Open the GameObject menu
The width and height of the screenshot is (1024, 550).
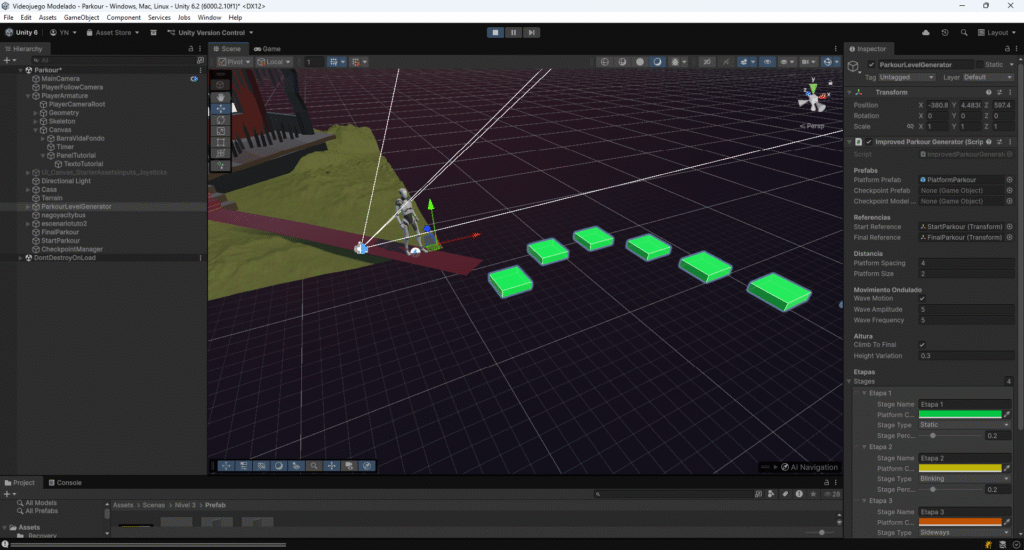pyautogui.click(x=81, y=18)
